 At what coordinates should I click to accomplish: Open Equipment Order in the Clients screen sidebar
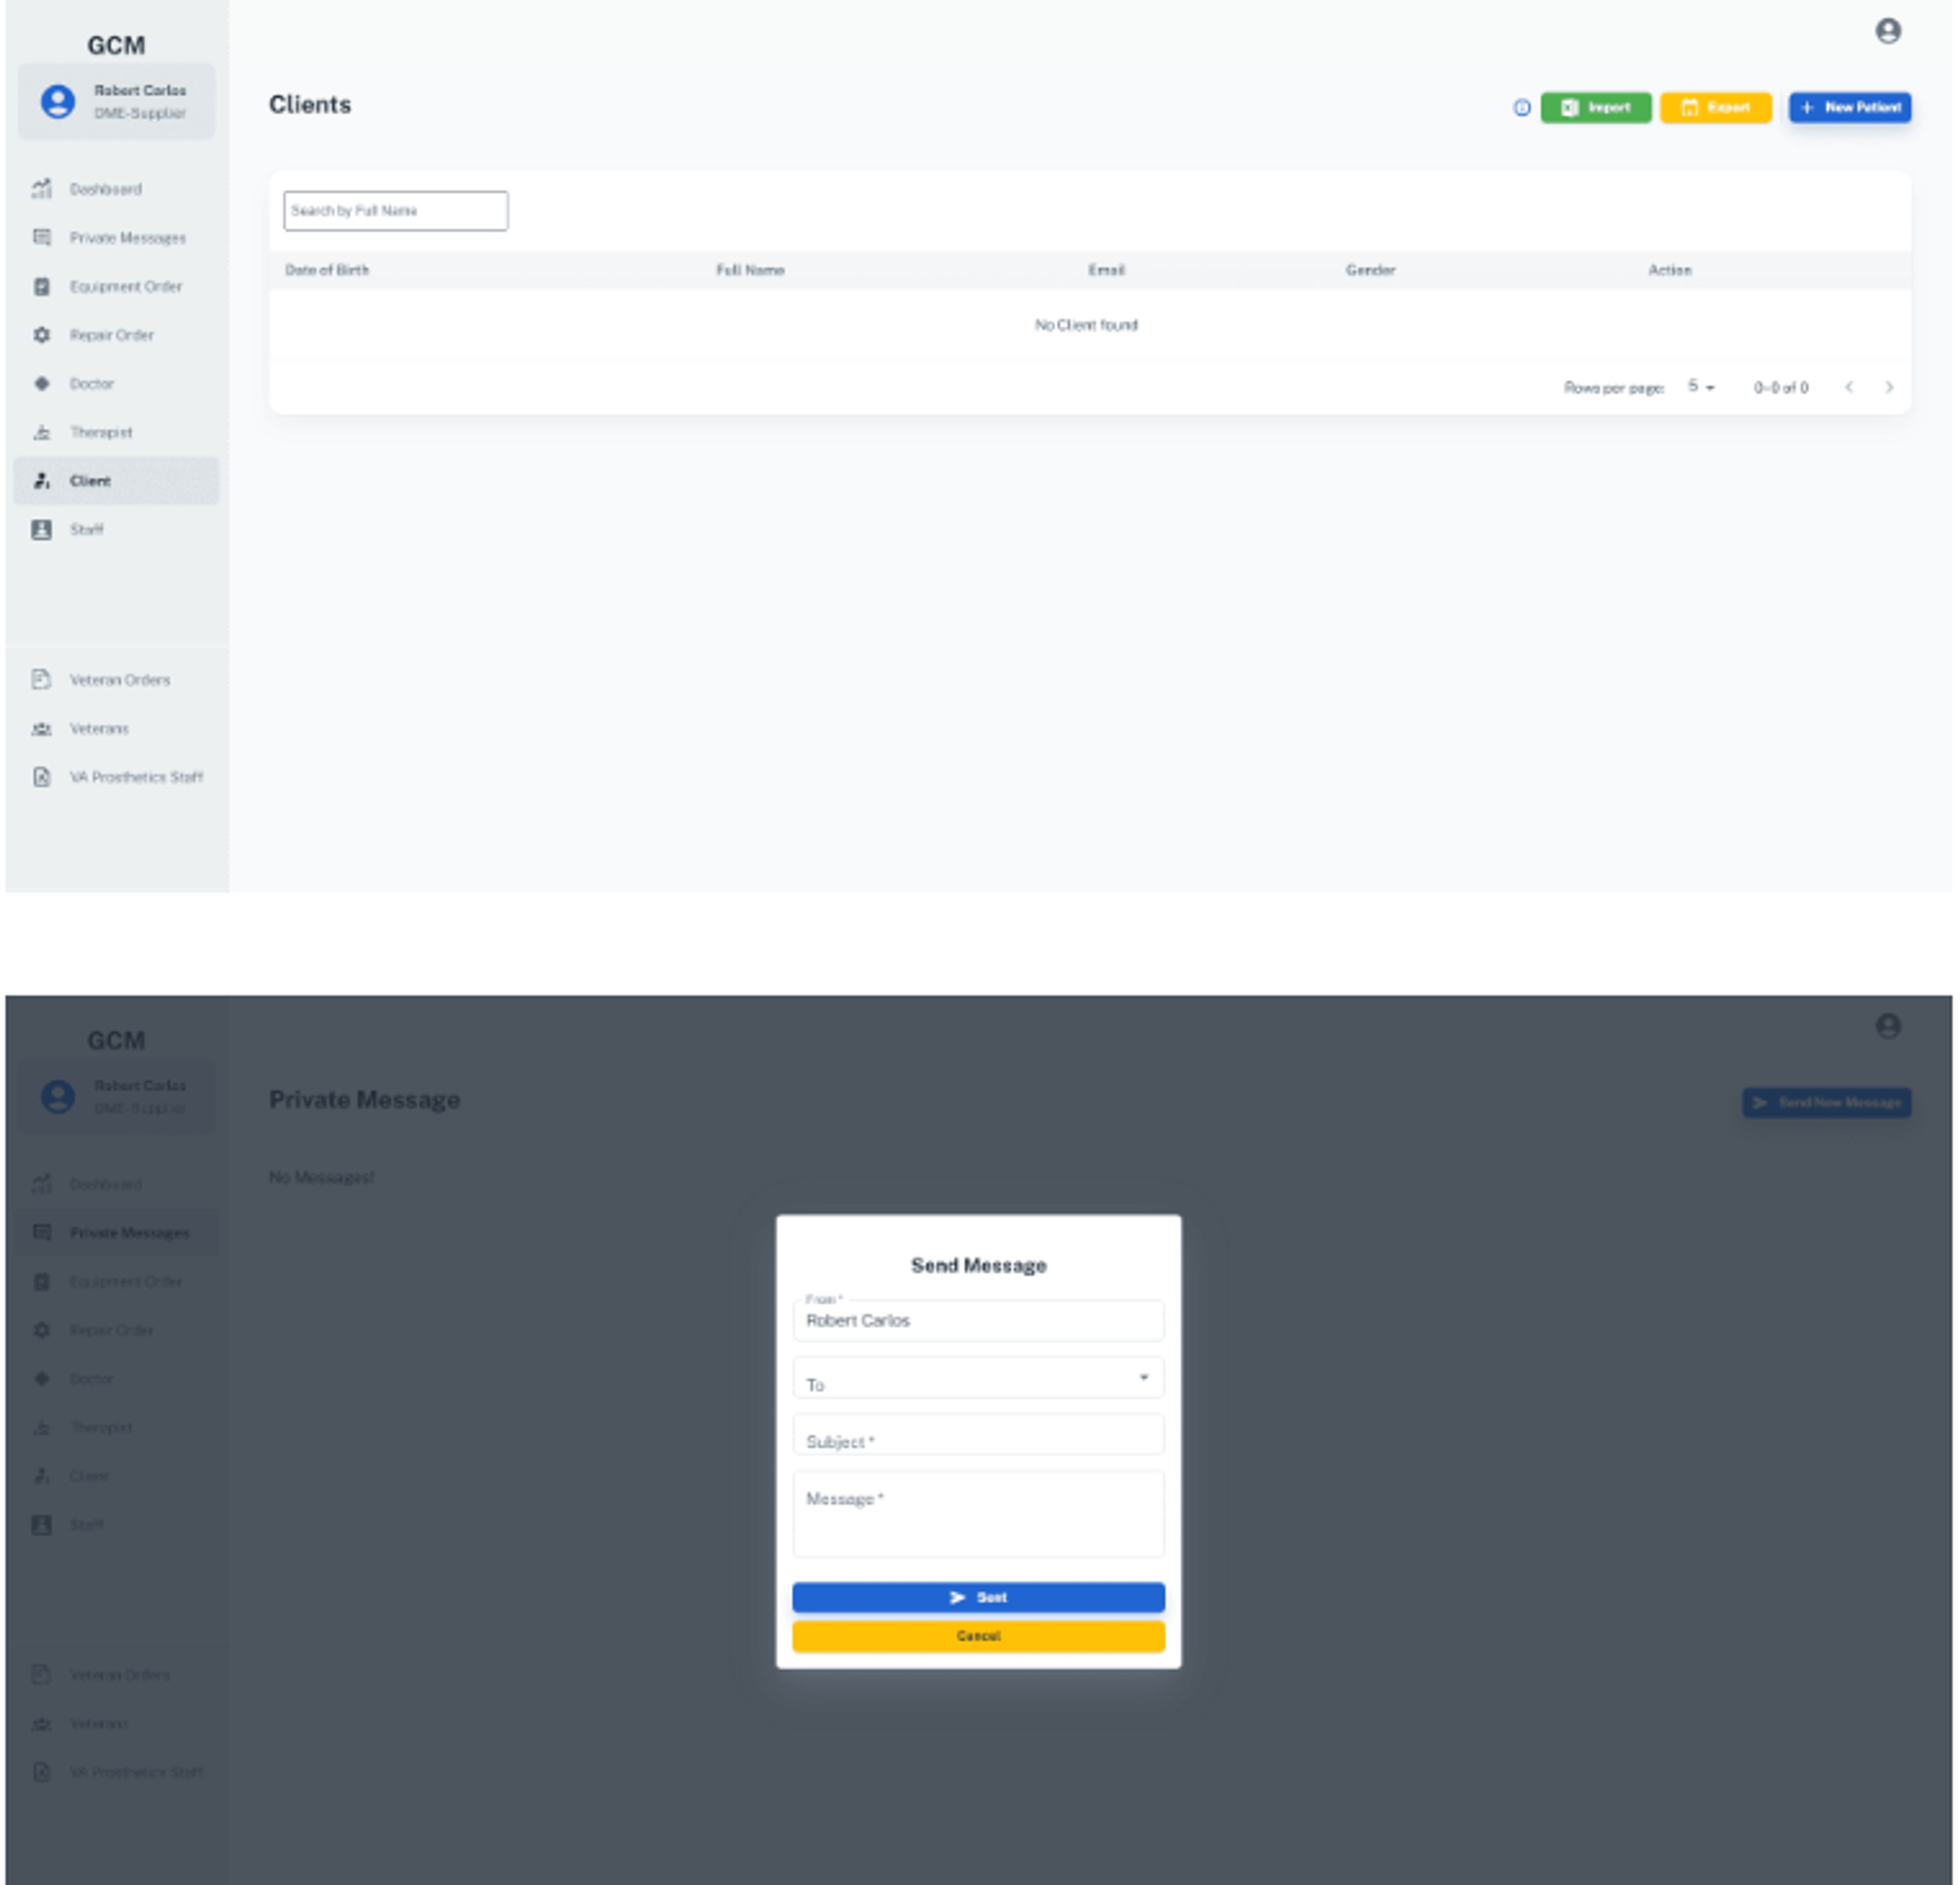(x=116, y=287)
